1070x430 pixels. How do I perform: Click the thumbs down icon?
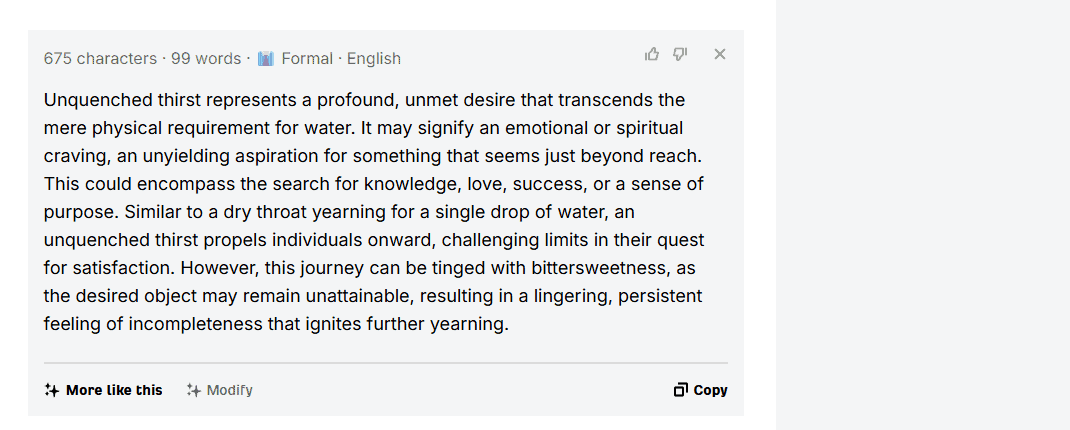680,54
